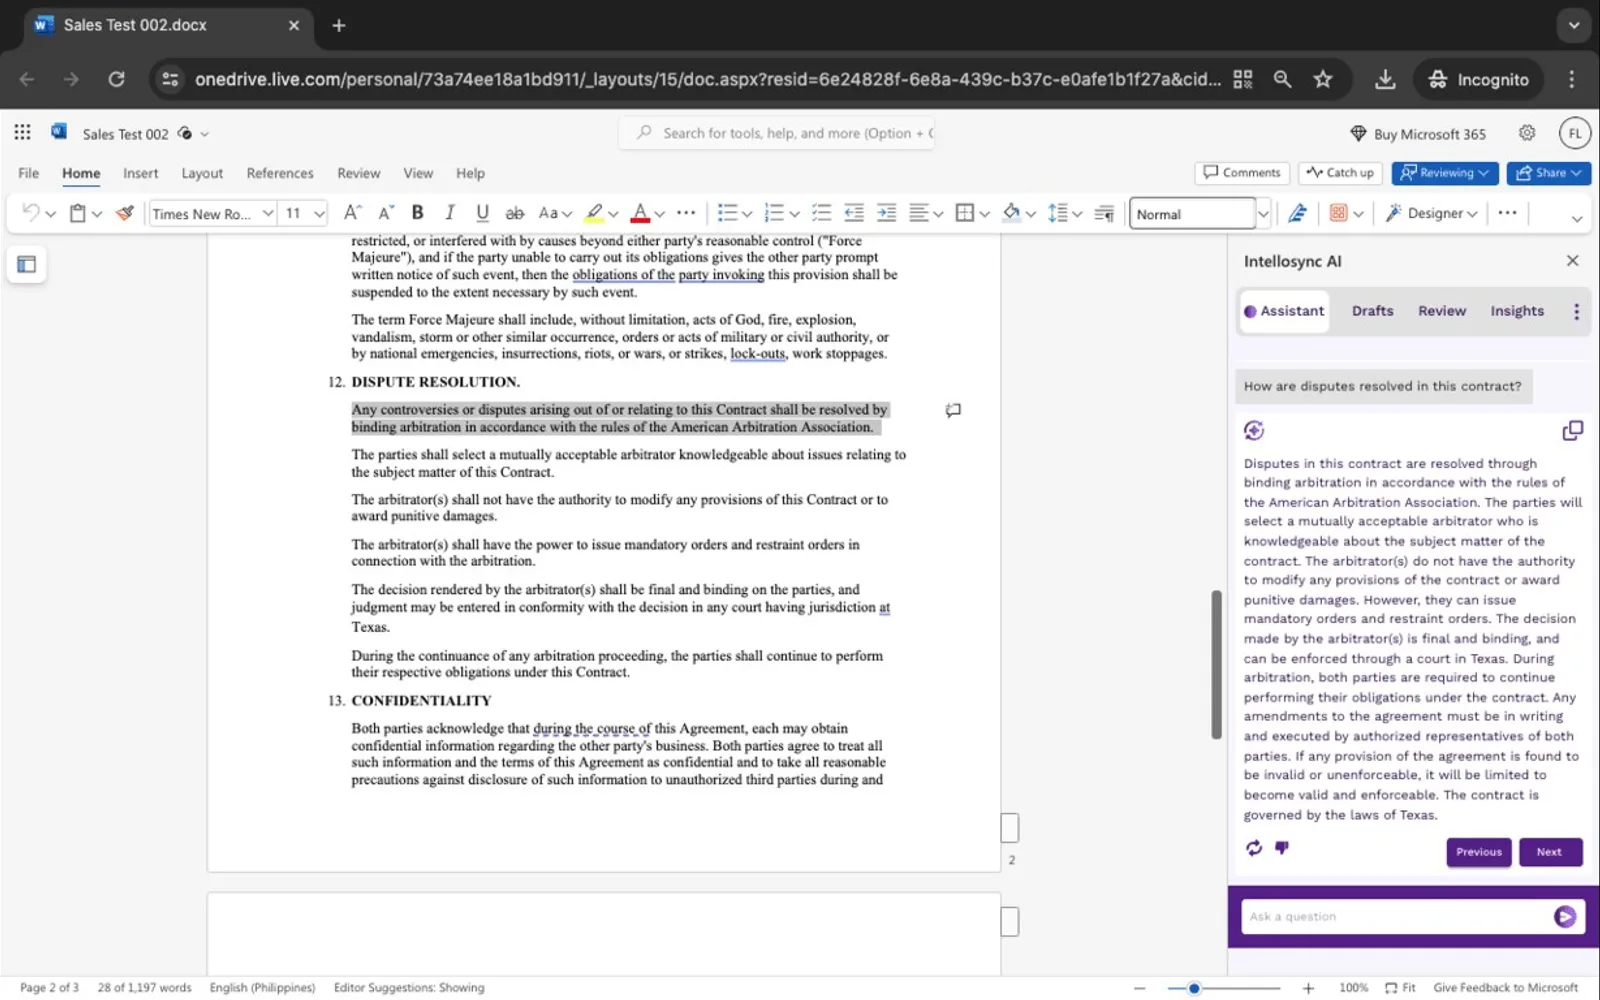Click the Next button in AI panel
1600x1000 pixels.
point(1551,852)
